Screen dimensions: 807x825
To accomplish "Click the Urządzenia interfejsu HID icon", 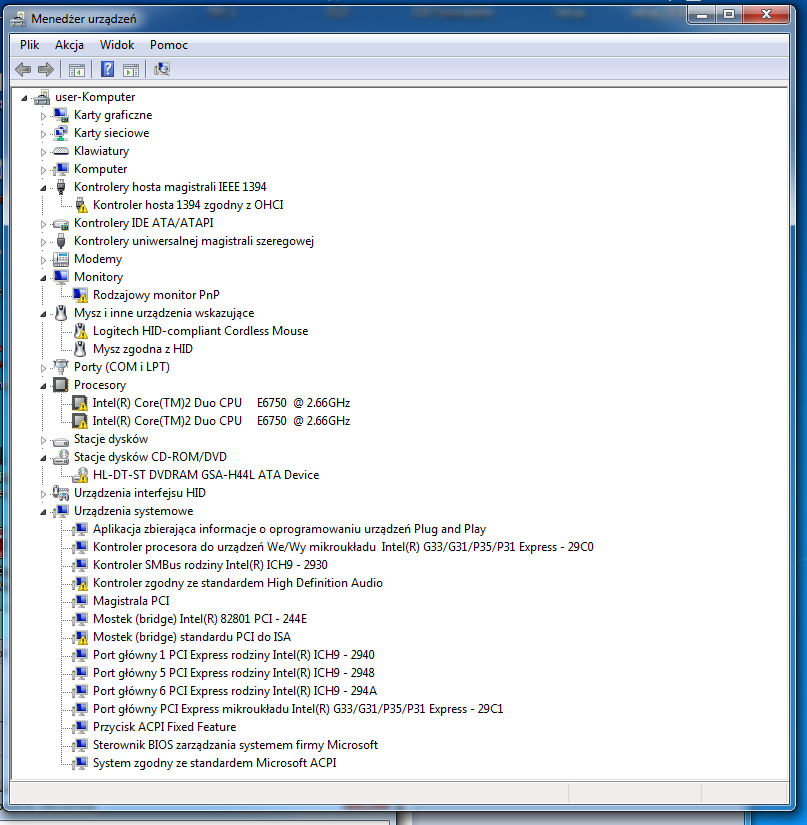I will coord(61,493).
